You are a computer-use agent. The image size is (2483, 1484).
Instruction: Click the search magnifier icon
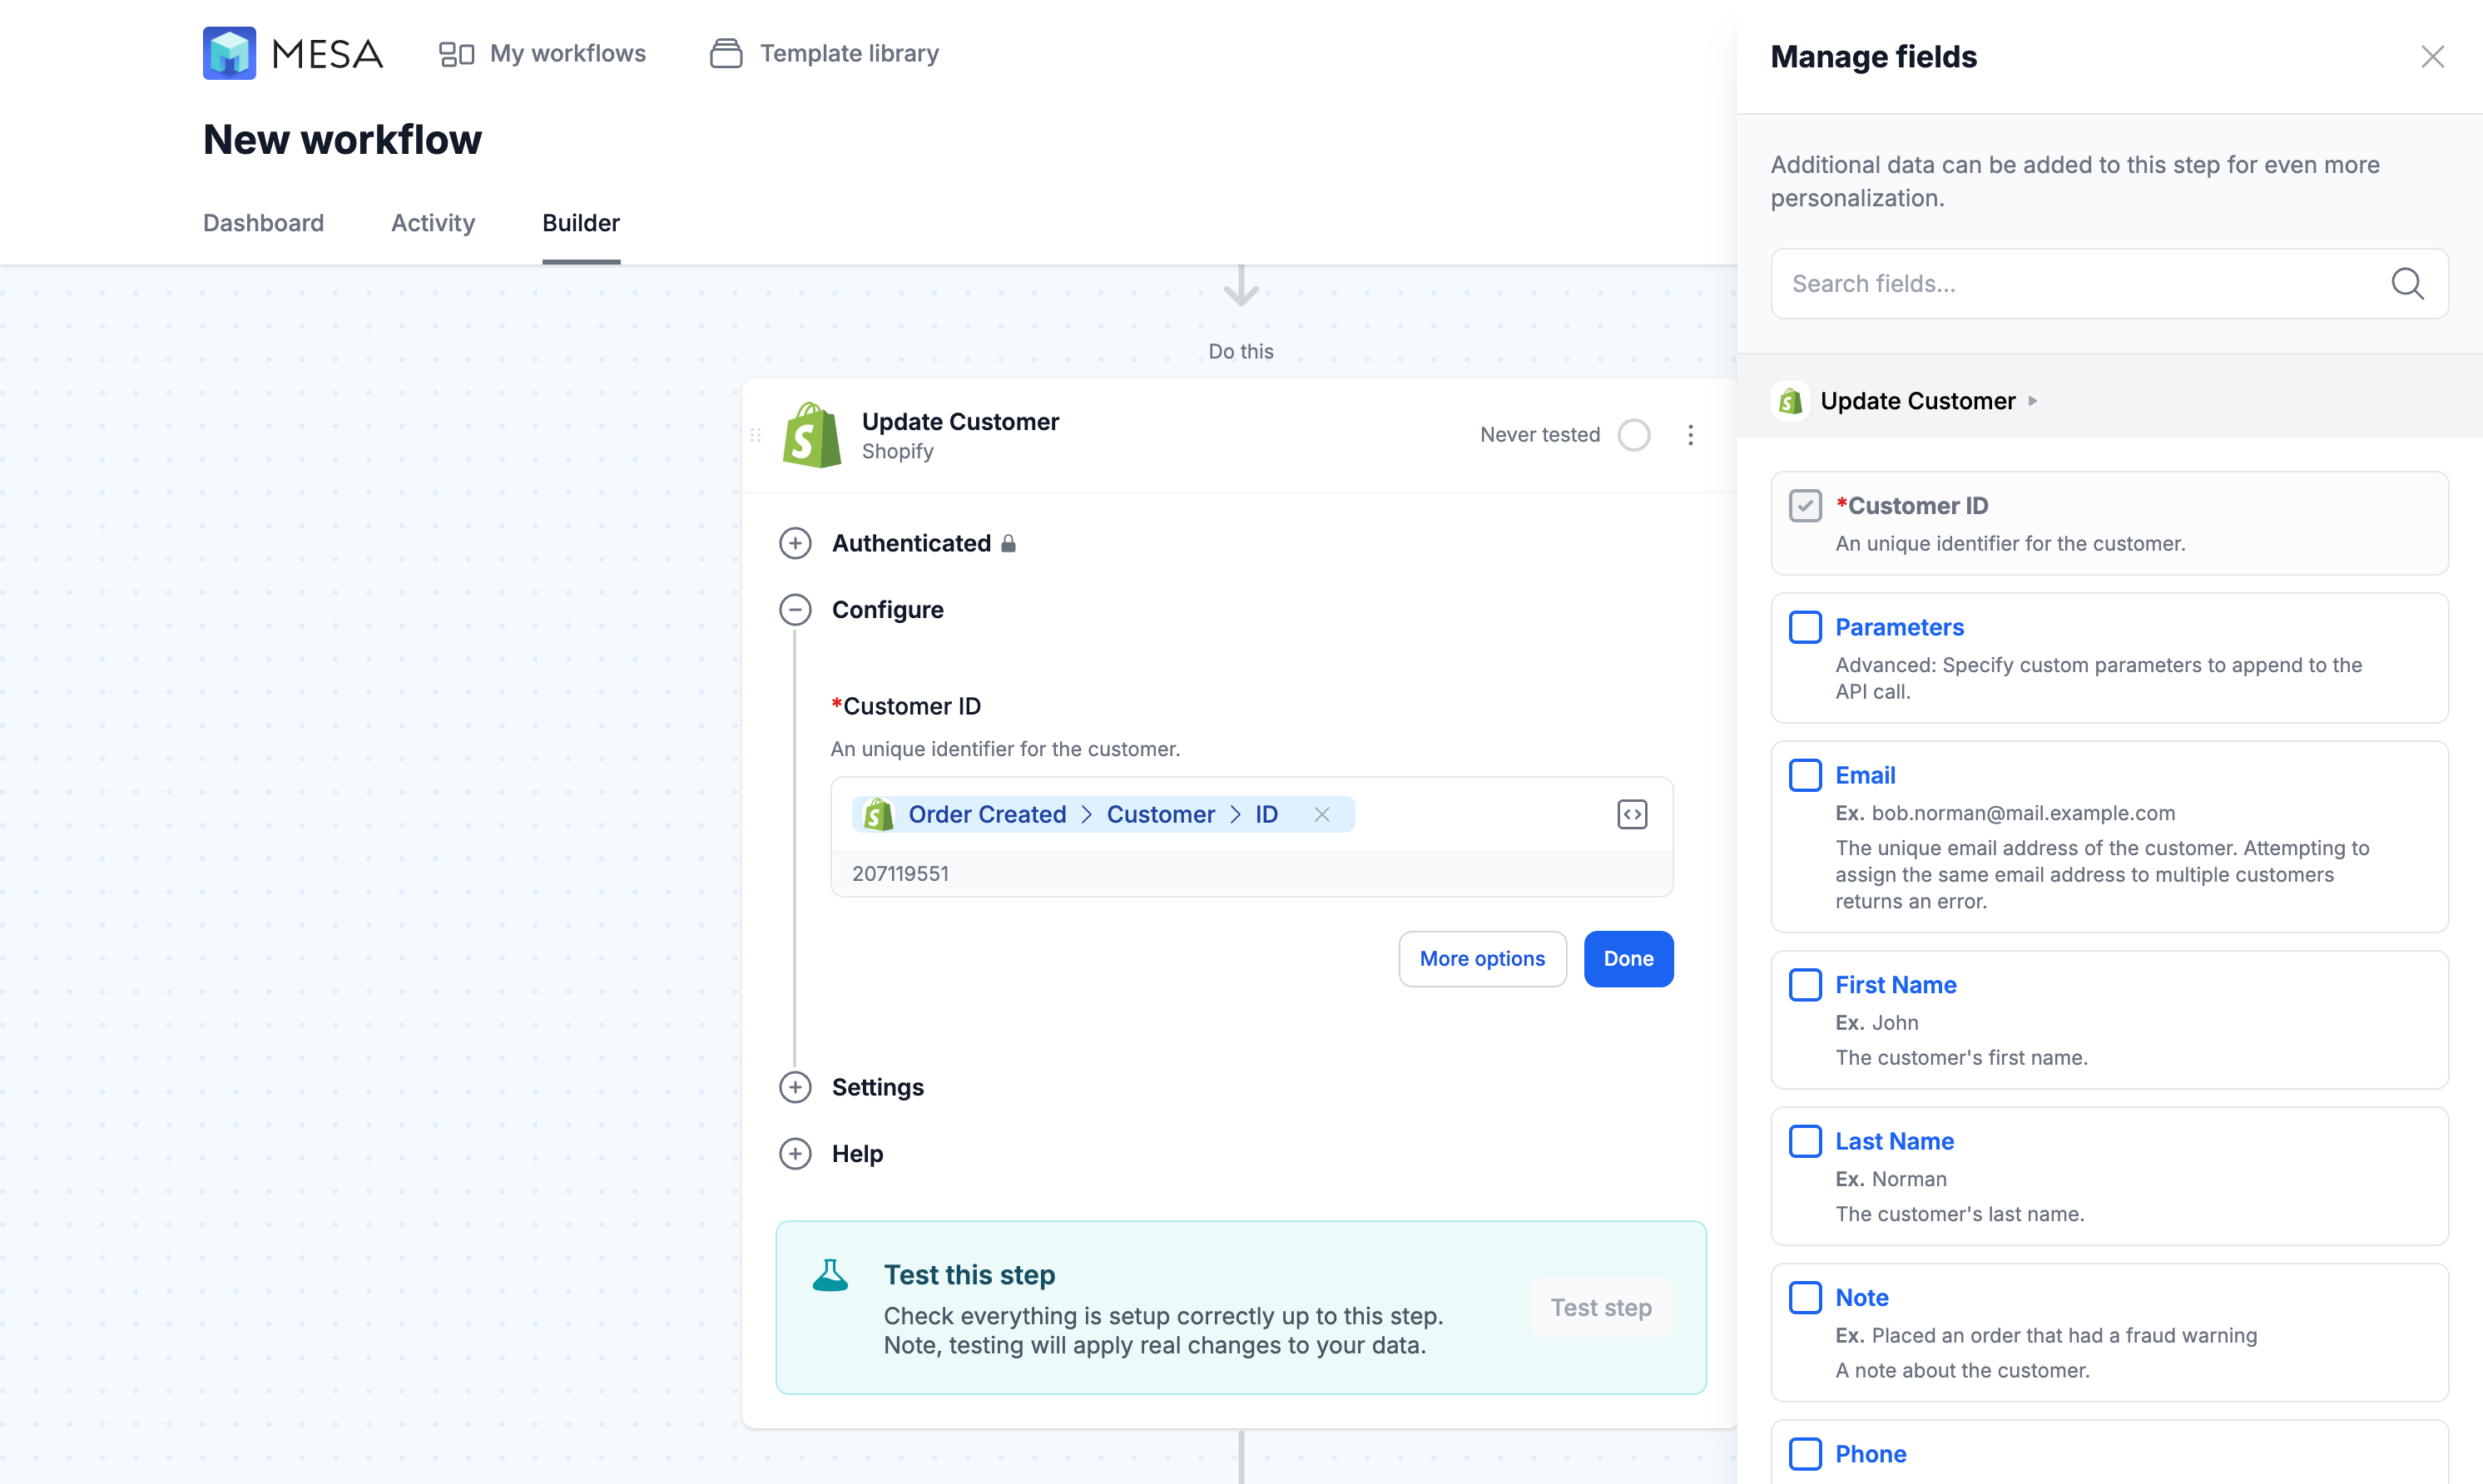[x=2407, y=284]
